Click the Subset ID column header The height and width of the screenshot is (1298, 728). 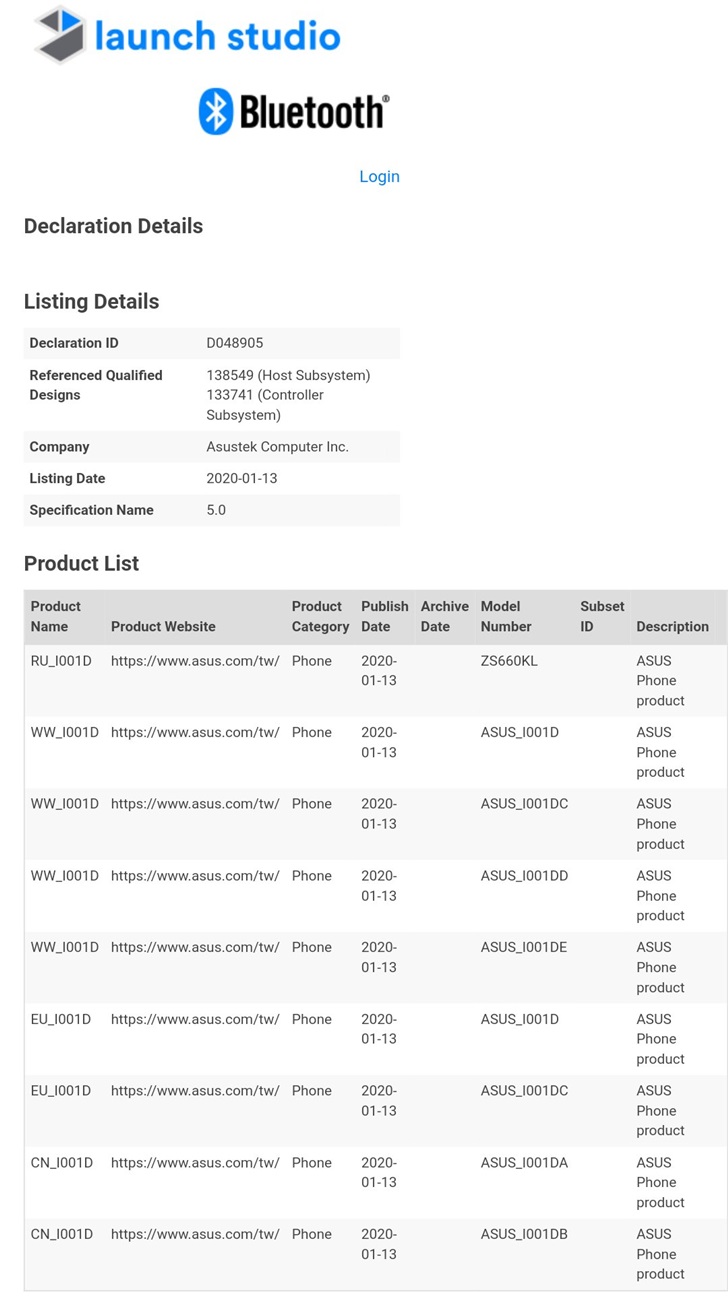tap(602, 617)
